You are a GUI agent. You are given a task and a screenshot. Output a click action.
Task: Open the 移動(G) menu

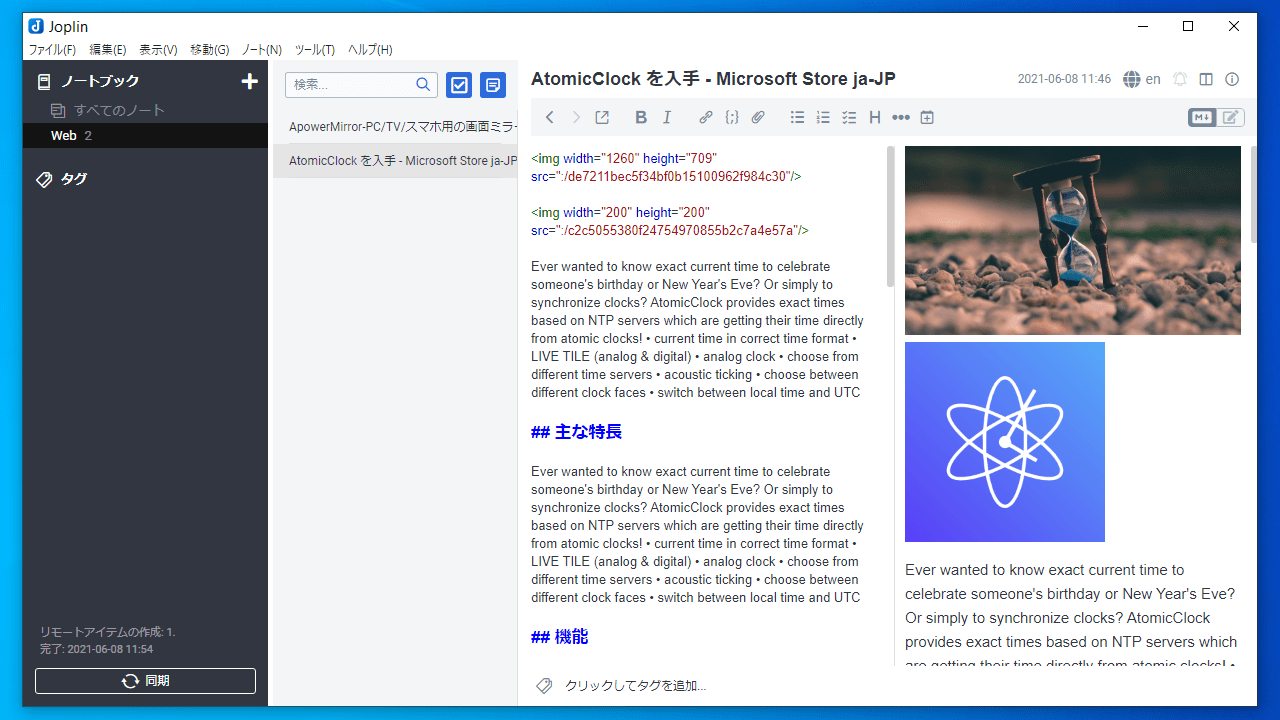tap(209, 50)
